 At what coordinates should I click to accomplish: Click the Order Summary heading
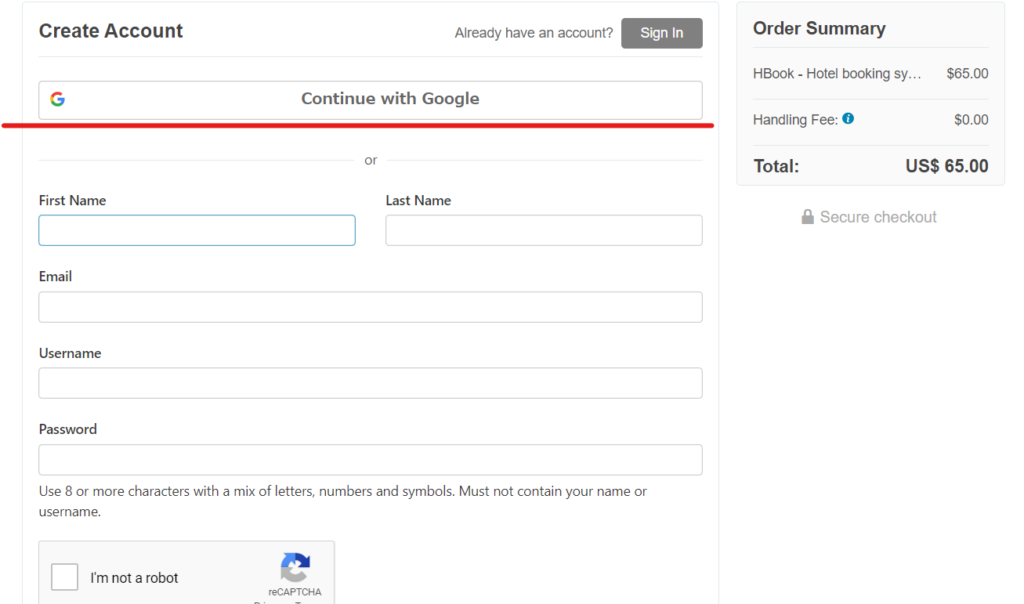(819, 29)
